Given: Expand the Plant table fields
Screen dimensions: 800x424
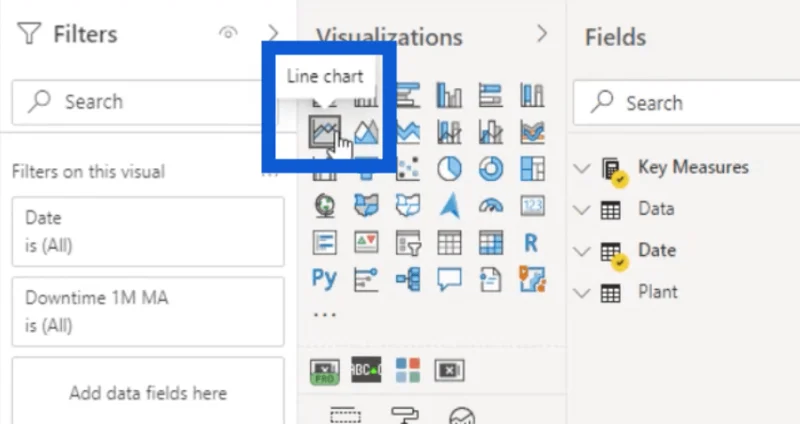Looking at the screenshot, I should coord(582,293).
